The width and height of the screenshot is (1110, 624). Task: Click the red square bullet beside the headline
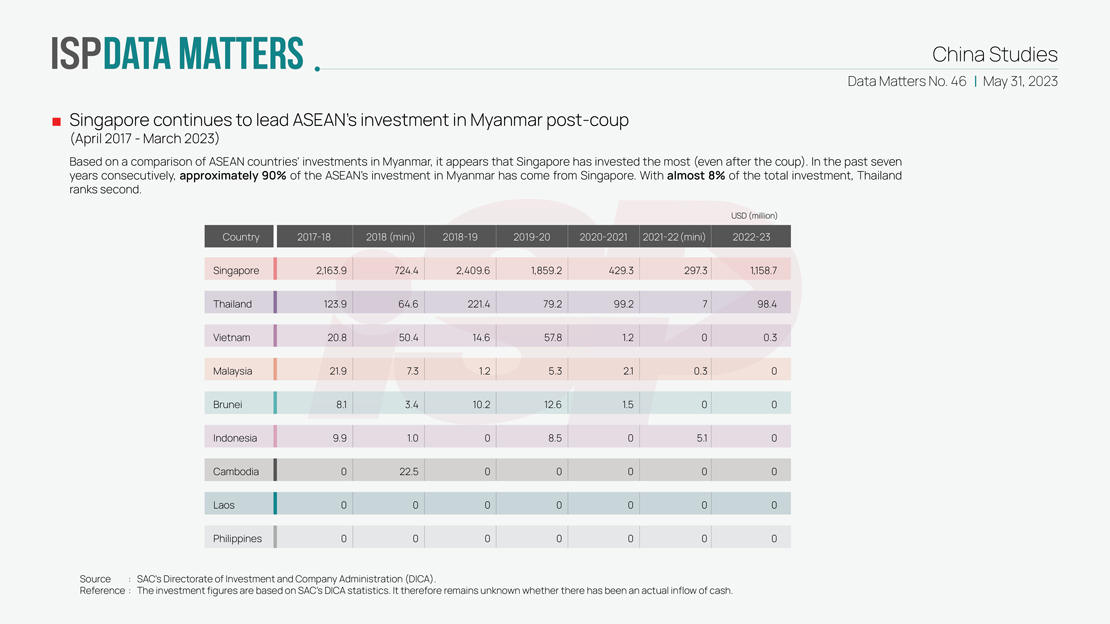pyautogui.click(x=57, y=122)
